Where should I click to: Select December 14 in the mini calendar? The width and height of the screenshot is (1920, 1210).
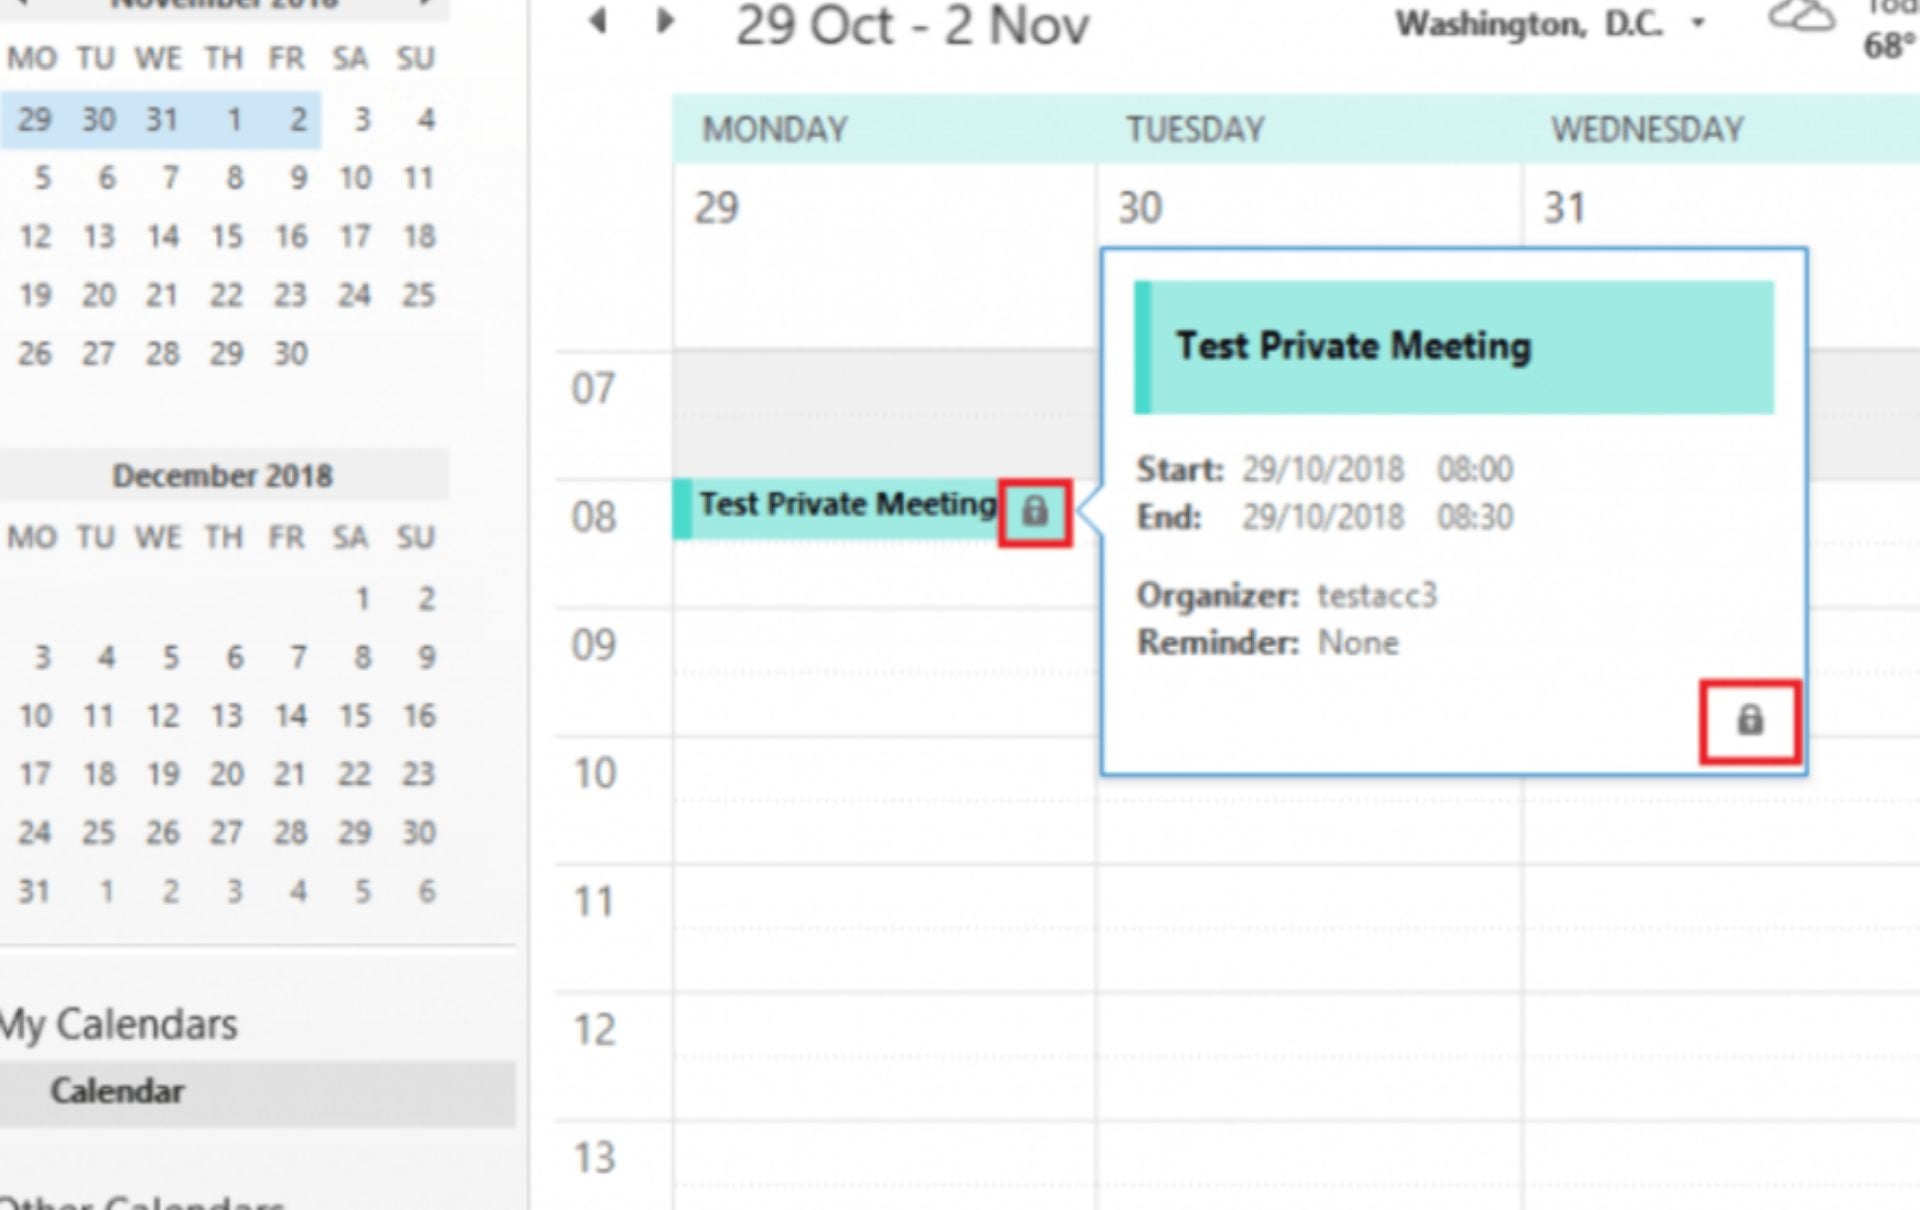click(x=290, y=716)
